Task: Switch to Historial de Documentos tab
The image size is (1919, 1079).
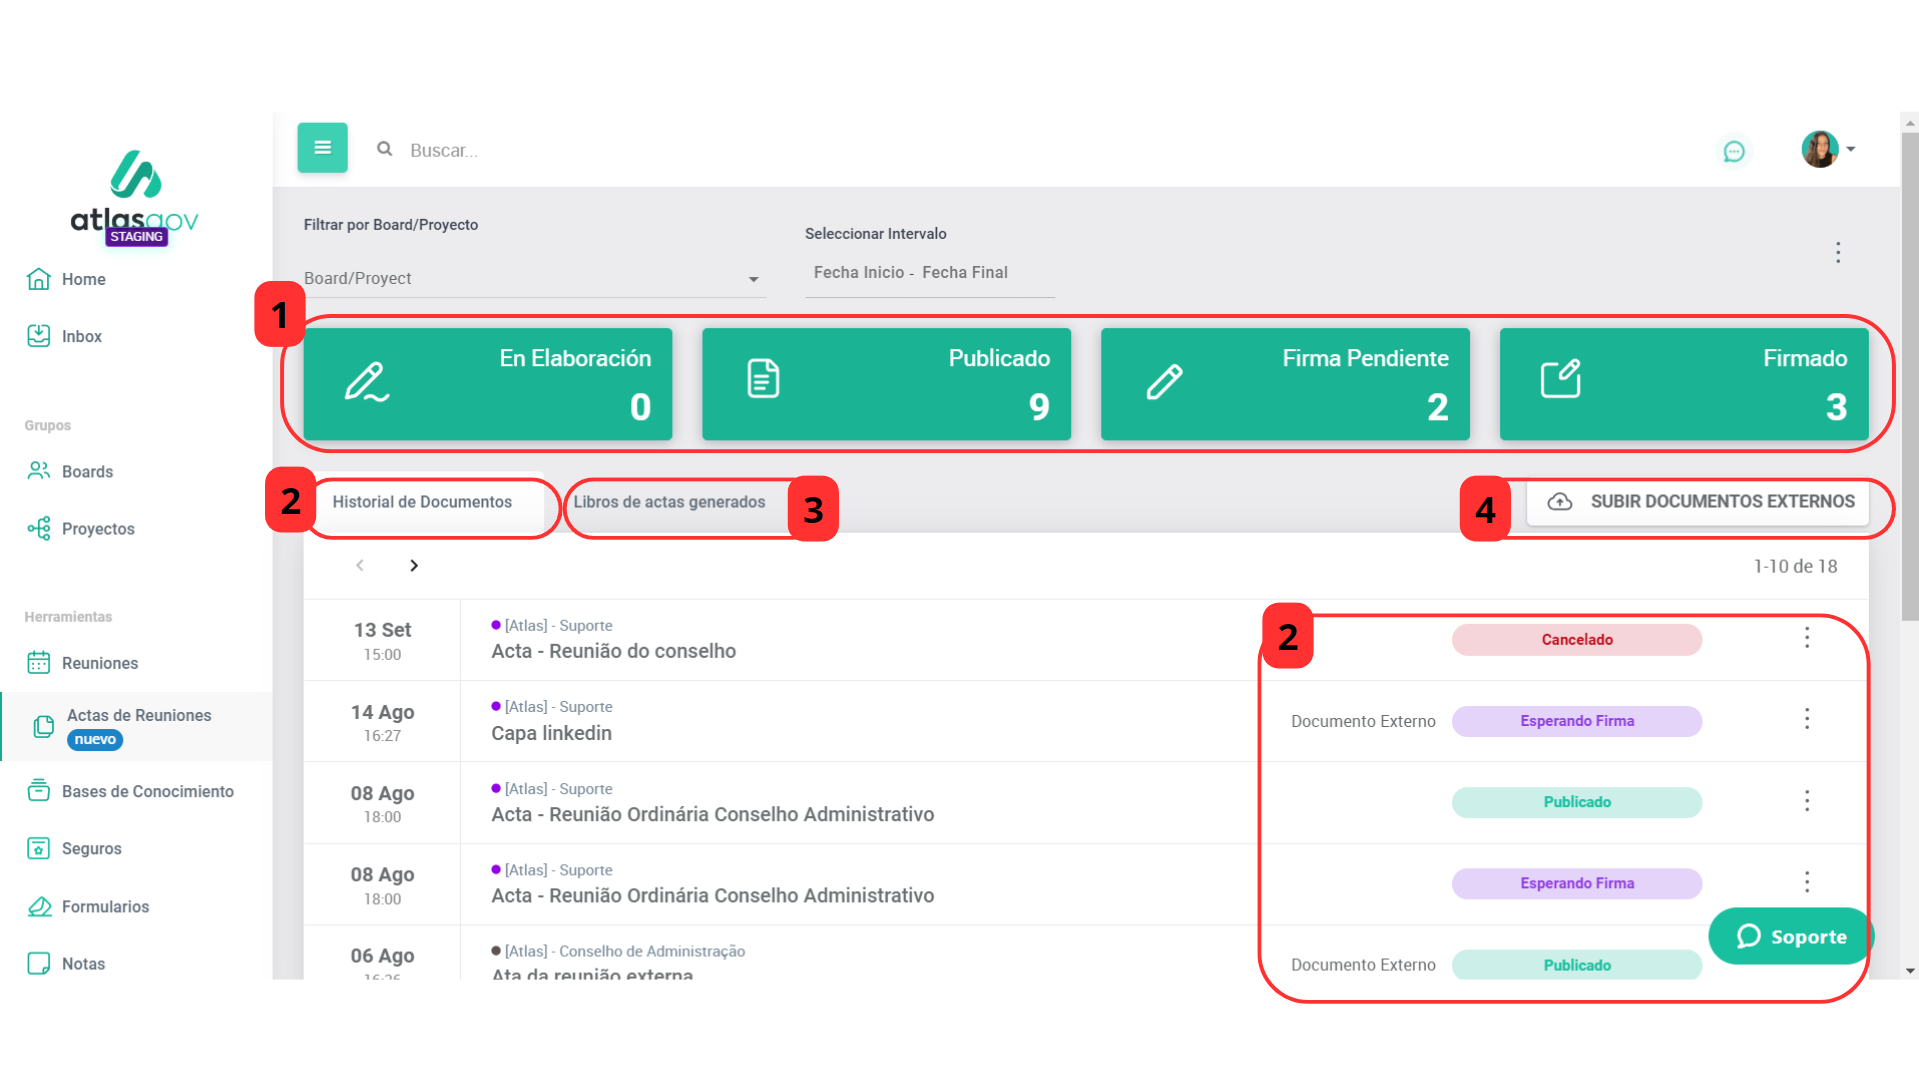Action: 422,502
